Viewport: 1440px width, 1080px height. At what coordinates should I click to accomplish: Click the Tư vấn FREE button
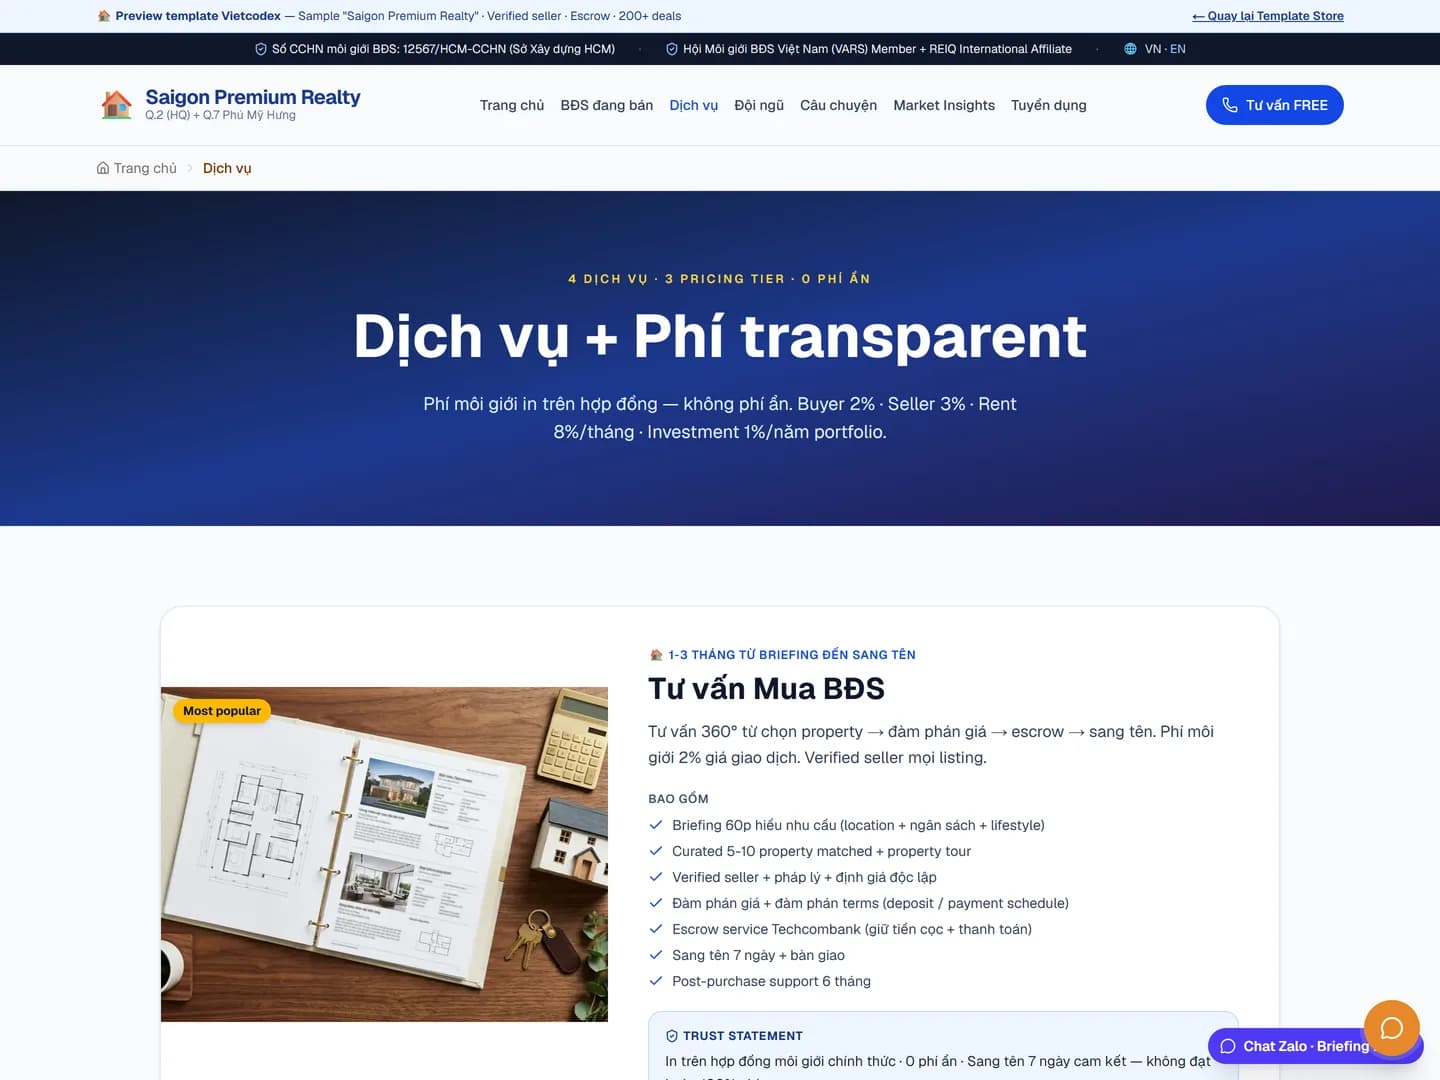[1275, 105]
